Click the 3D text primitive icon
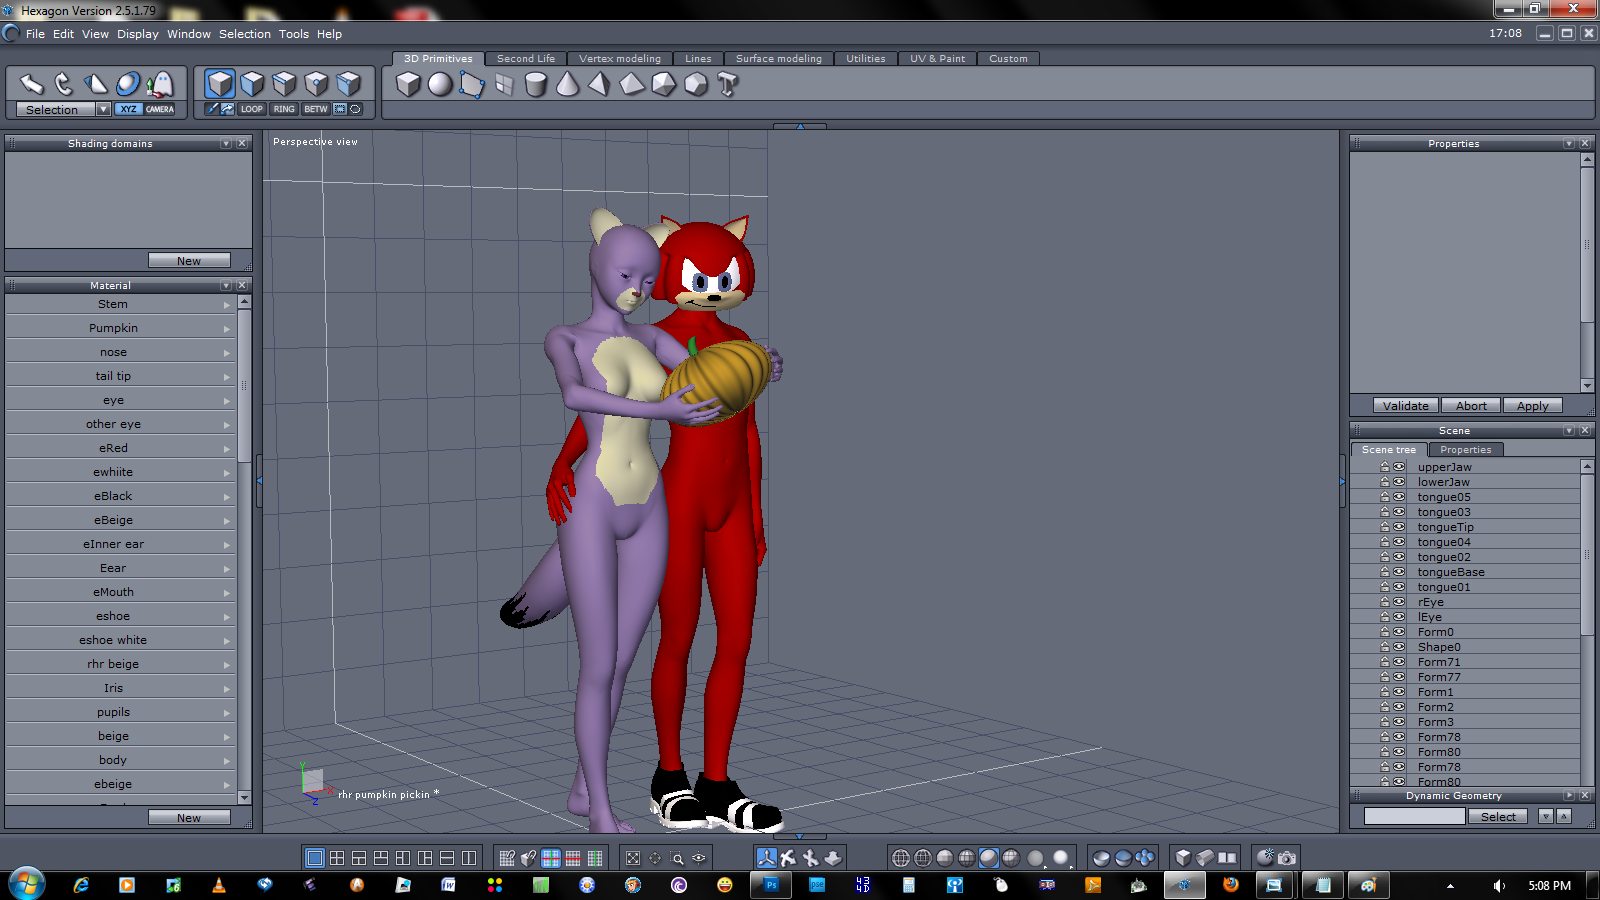This screenshot has height=900, width=1600. coord(727,85)
